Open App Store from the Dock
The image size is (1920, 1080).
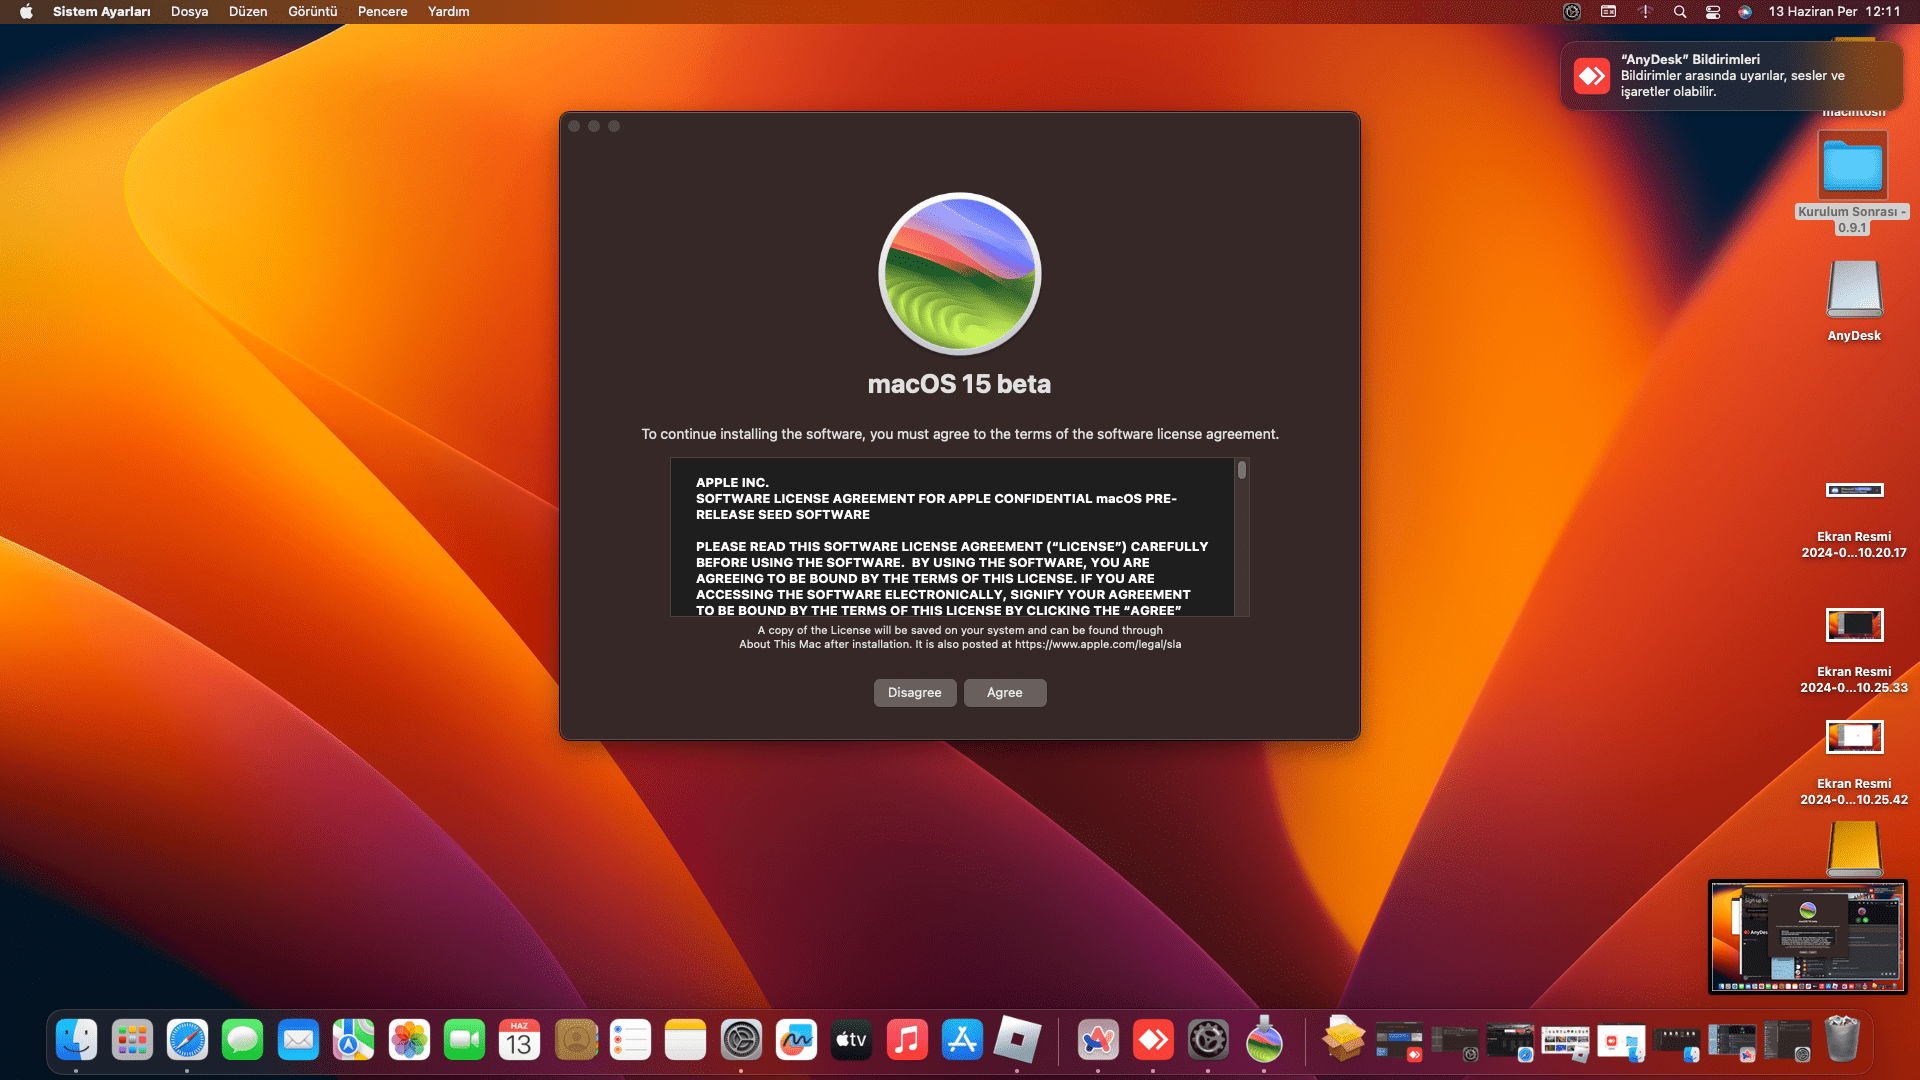(962, 1040)
